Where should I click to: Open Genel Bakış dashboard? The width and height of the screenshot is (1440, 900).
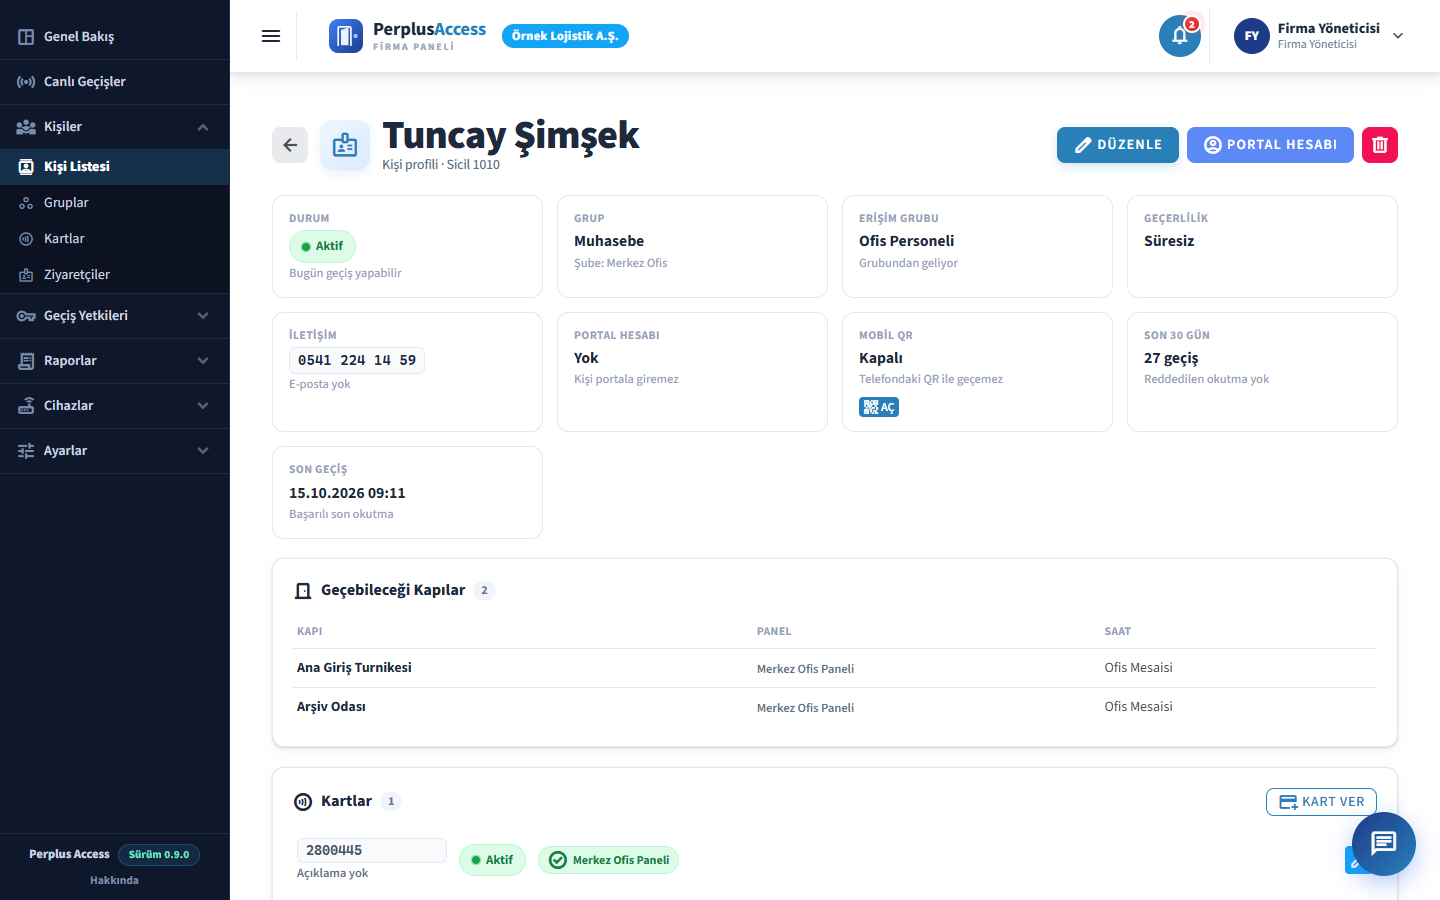tap(115, 37)
